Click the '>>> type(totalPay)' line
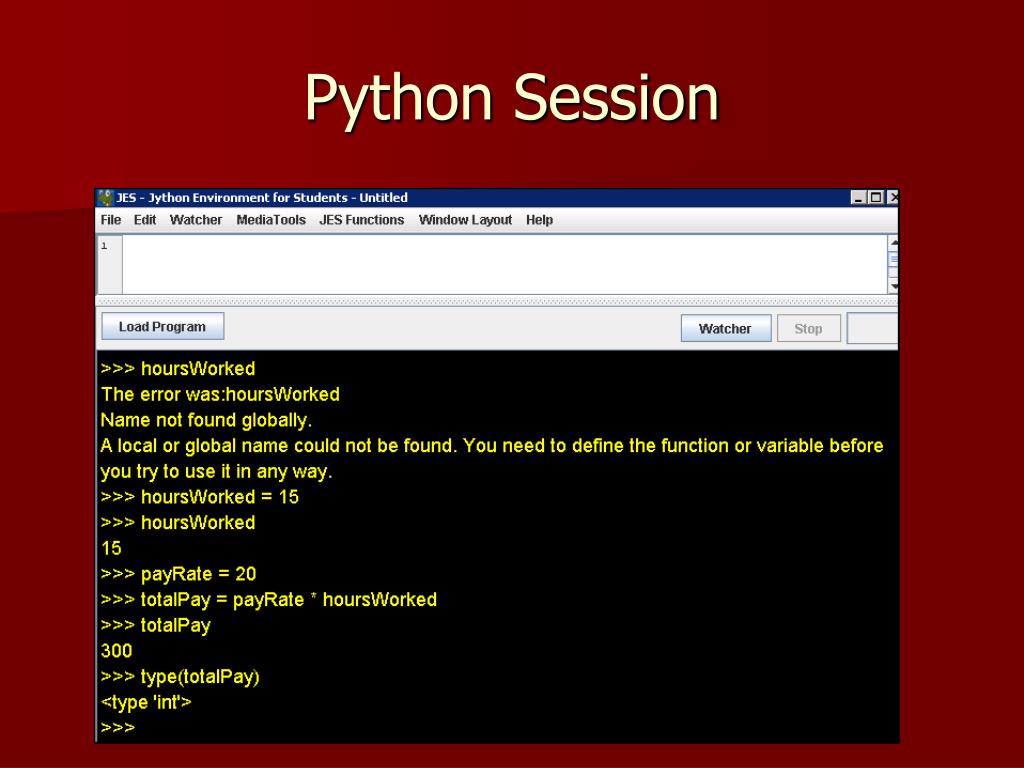1024x768 pixels. 180,677
